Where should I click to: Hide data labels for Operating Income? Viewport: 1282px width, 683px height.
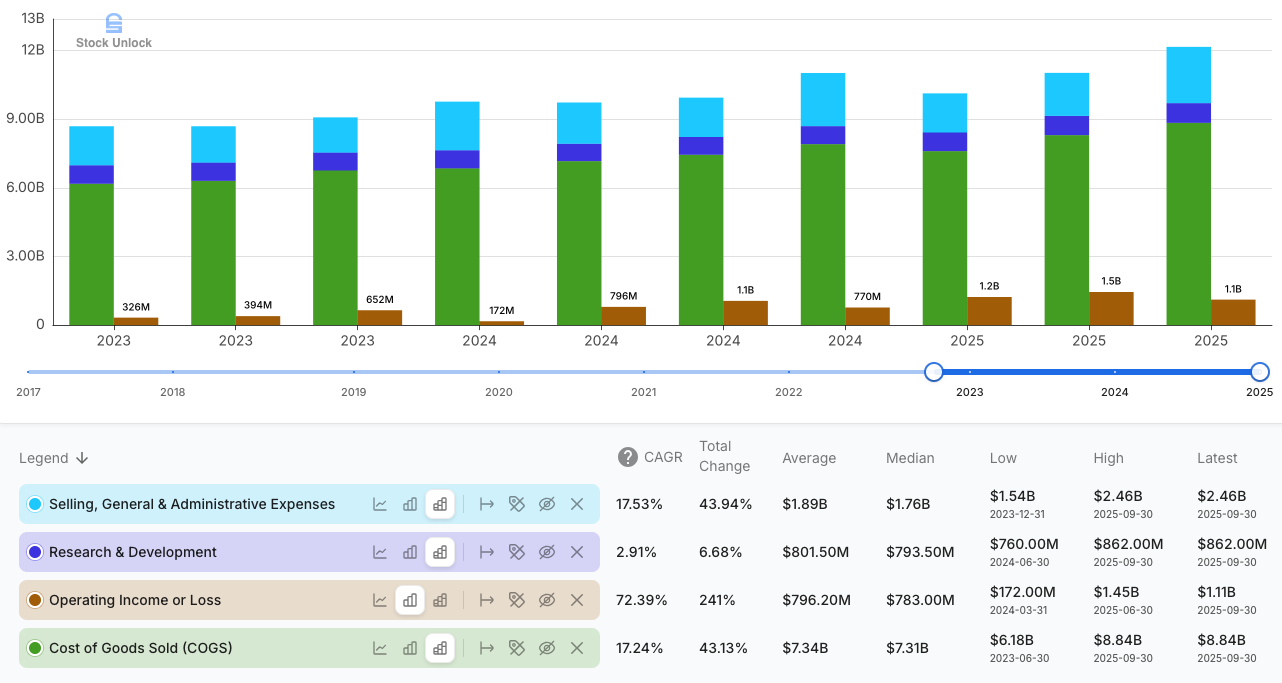[517, 600]
